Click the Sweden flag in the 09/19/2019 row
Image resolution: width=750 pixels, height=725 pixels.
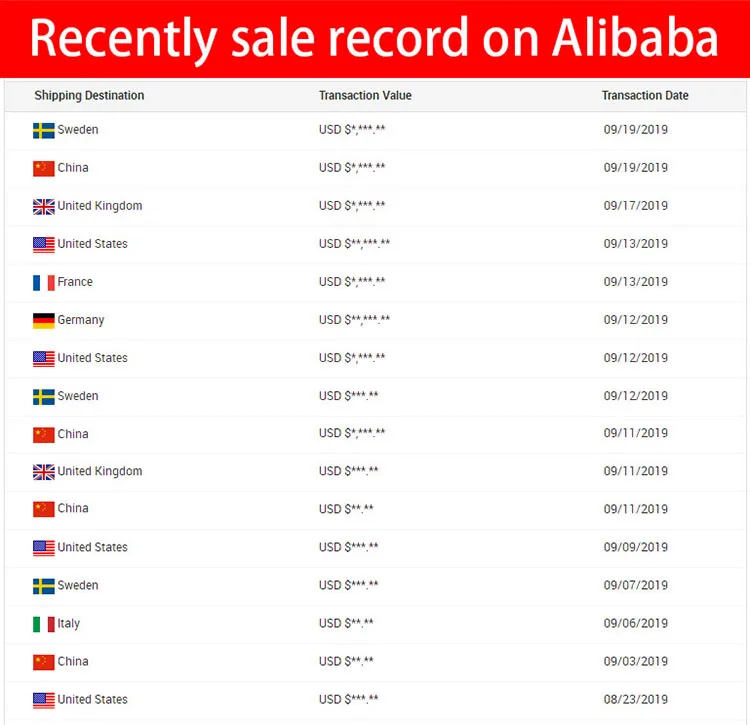43,131
